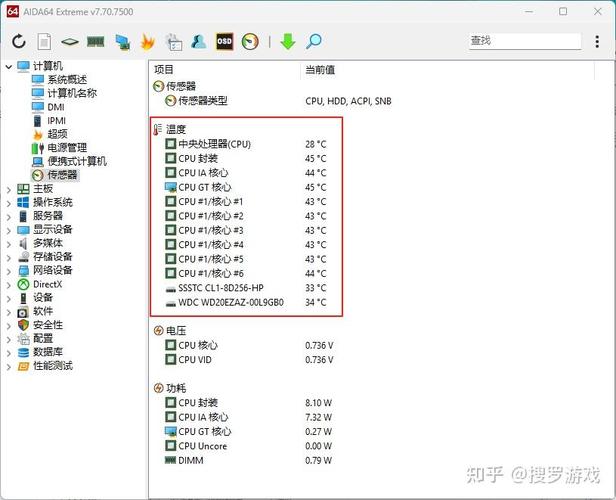Select the 数据库 tree item
Screen dimensions: 616x500
coord(48,352)
